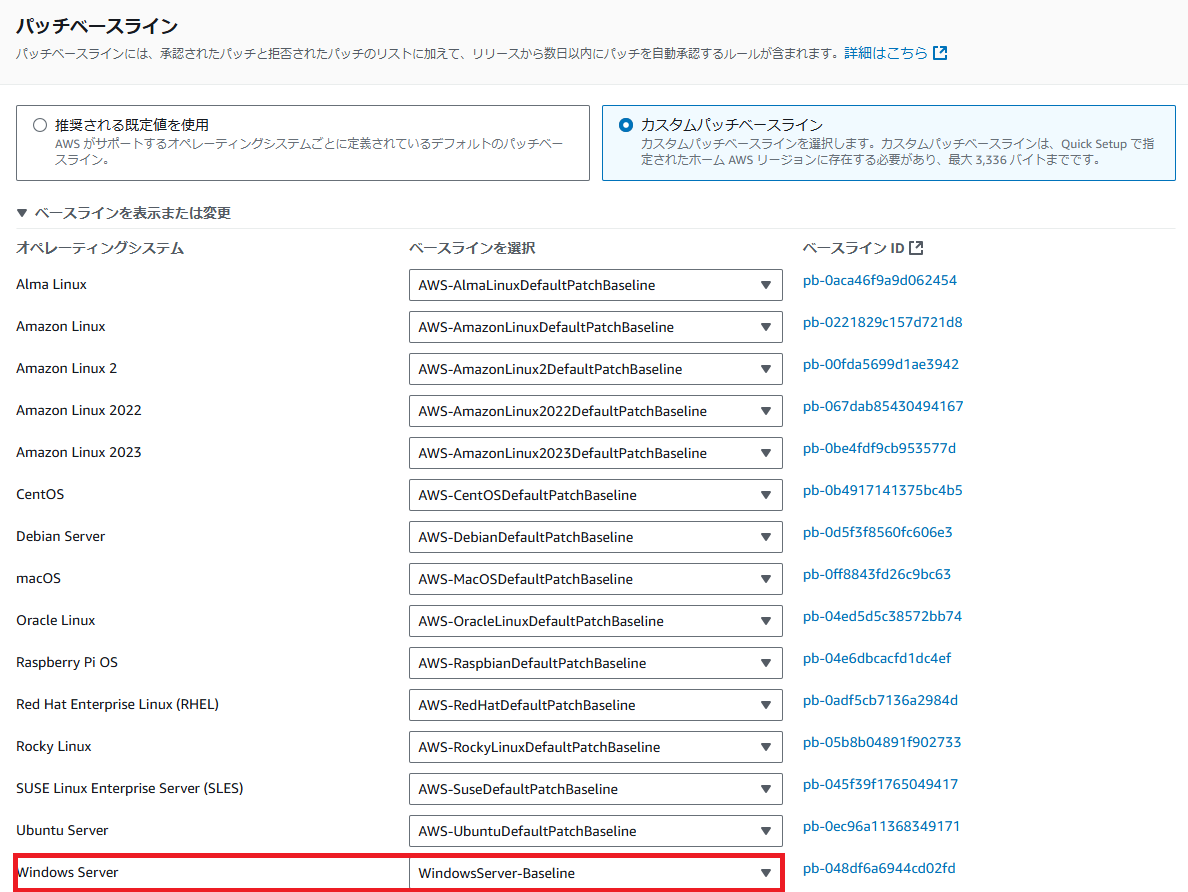Click external link icon beside 詳細はこちら
Image resolution: width=1188 pixels, height=892 pixels.
point(940,53)
